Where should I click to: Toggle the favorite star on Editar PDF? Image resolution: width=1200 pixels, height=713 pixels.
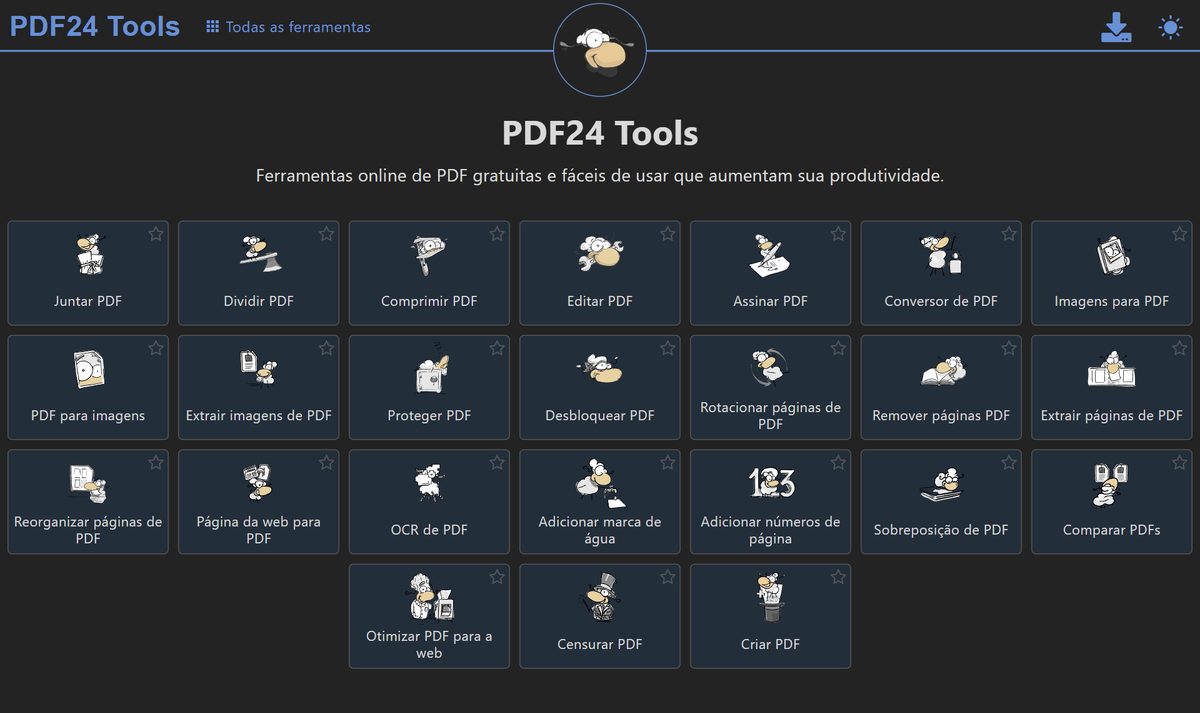(668, 234)
